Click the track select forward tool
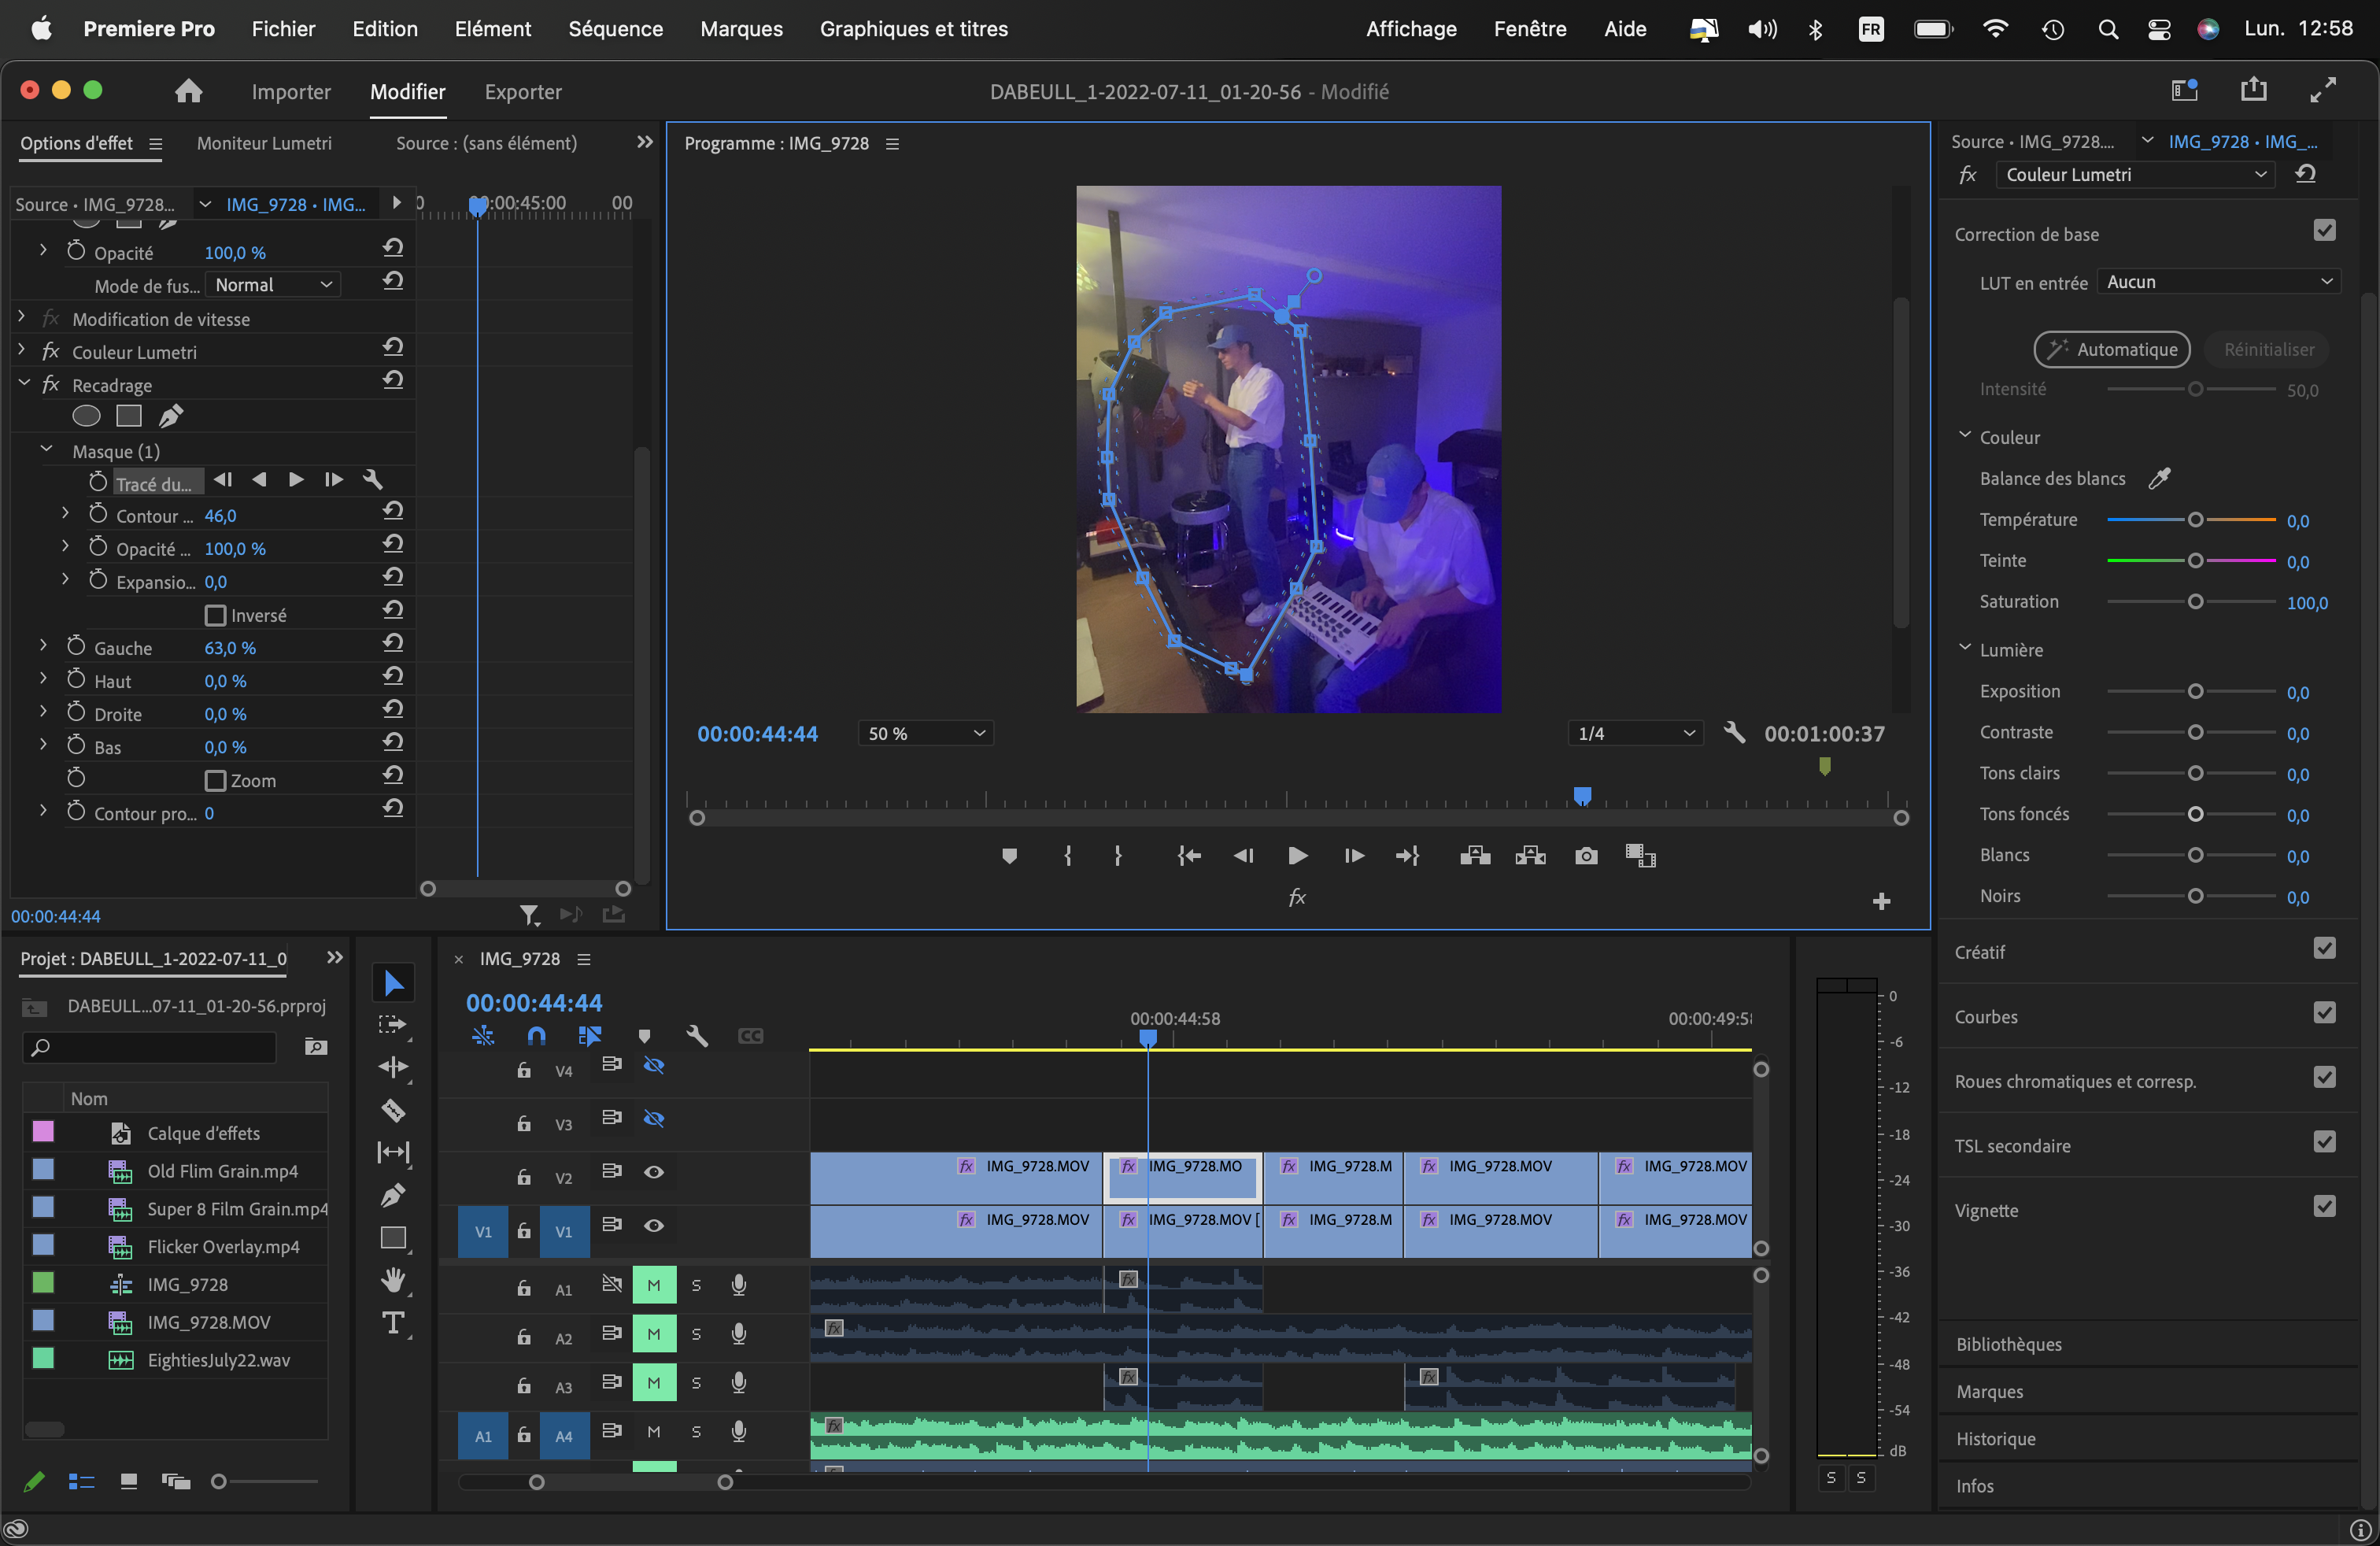The image size is (2380, 1546). tap(392, 1024)
